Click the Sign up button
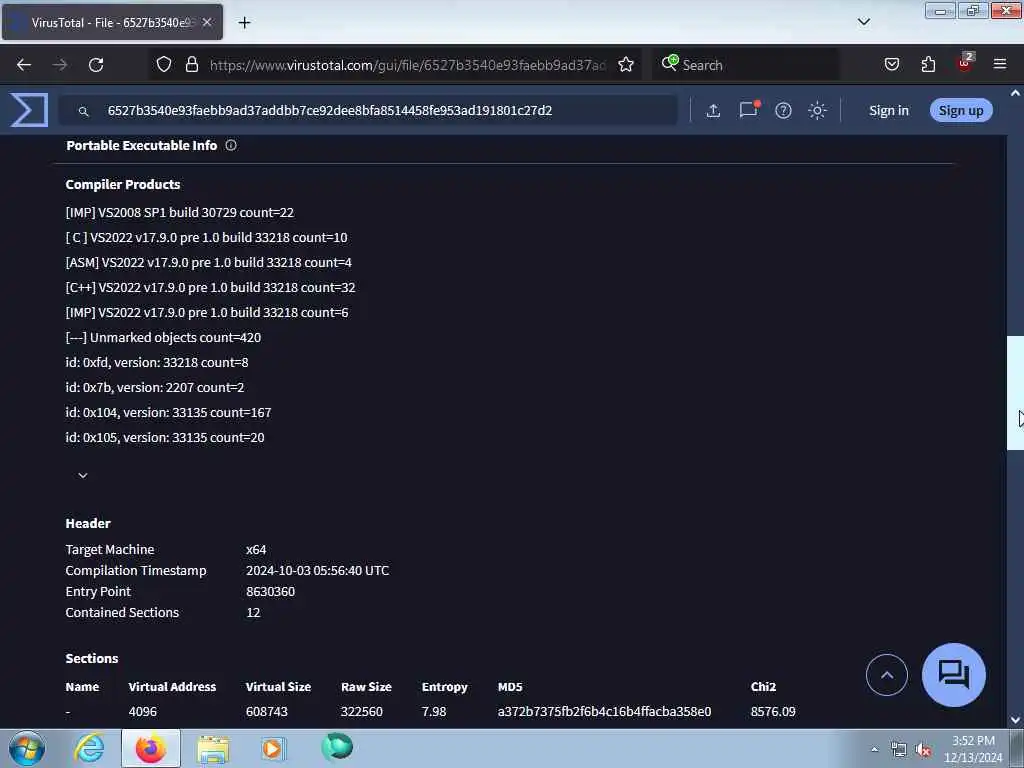 [961, 110]
